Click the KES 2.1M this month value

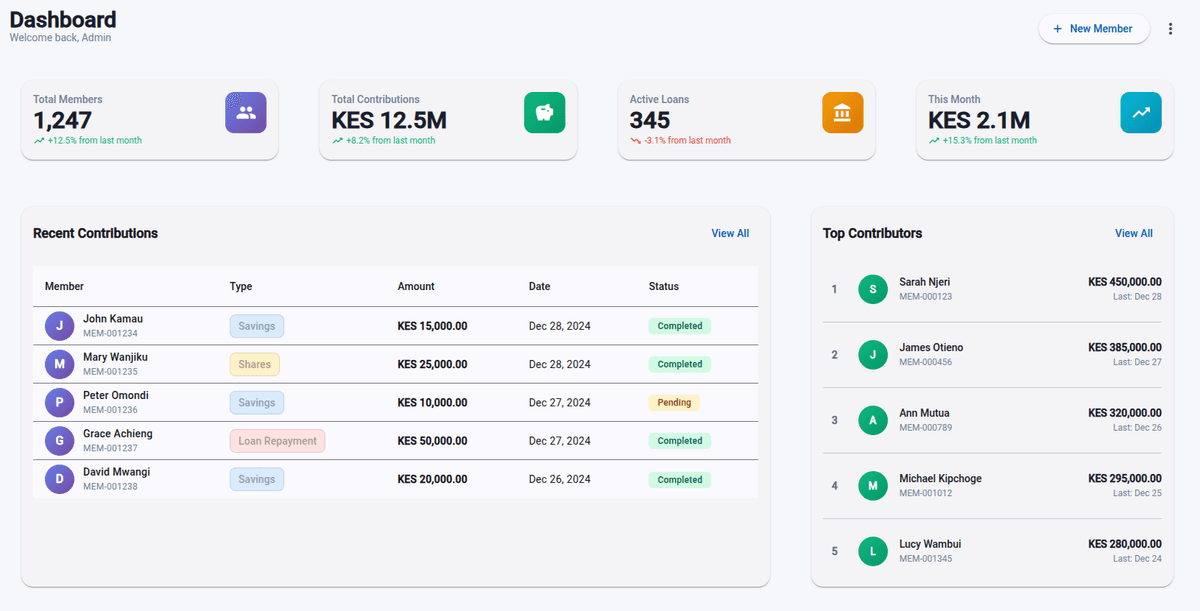click(979, 120)
